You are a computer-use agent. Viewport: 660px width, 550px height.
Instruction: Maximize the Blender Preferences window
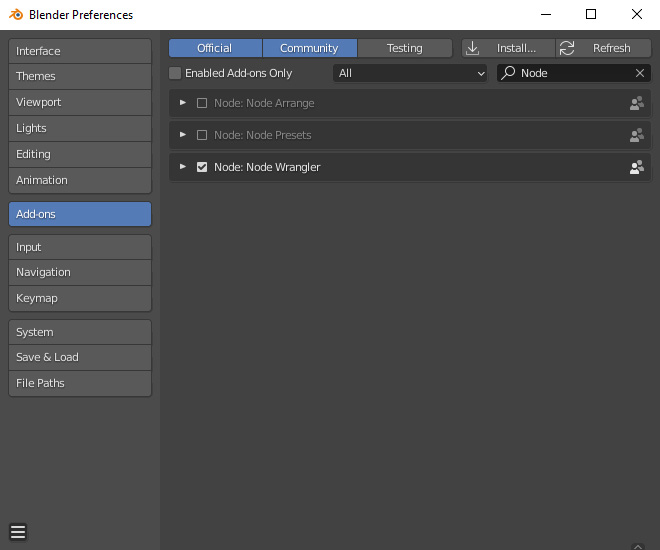(x=591, y=14)
